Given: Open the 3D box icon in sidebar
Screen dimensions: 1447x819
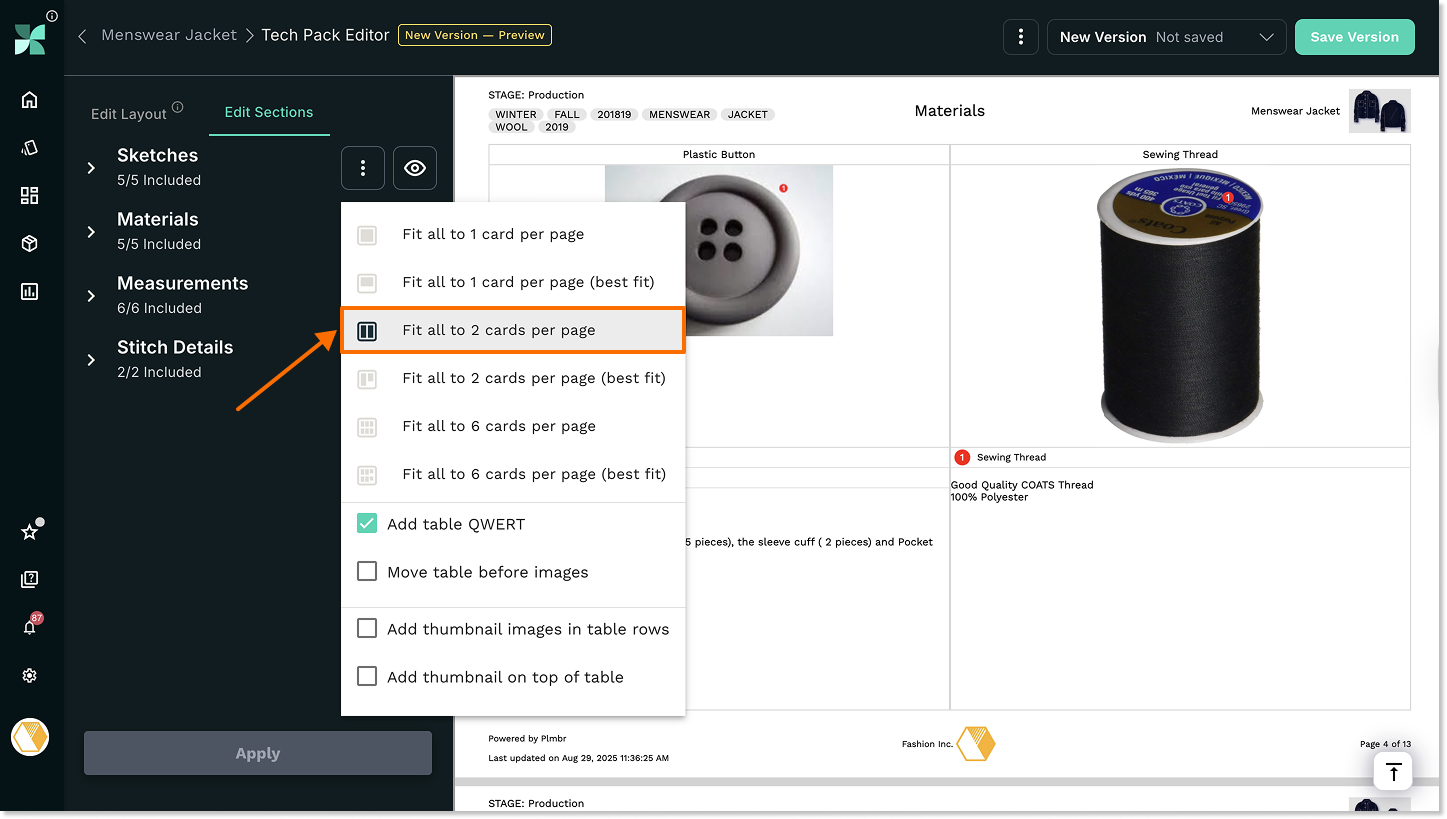Looking at the screenshot, I should tap(29, 244).
